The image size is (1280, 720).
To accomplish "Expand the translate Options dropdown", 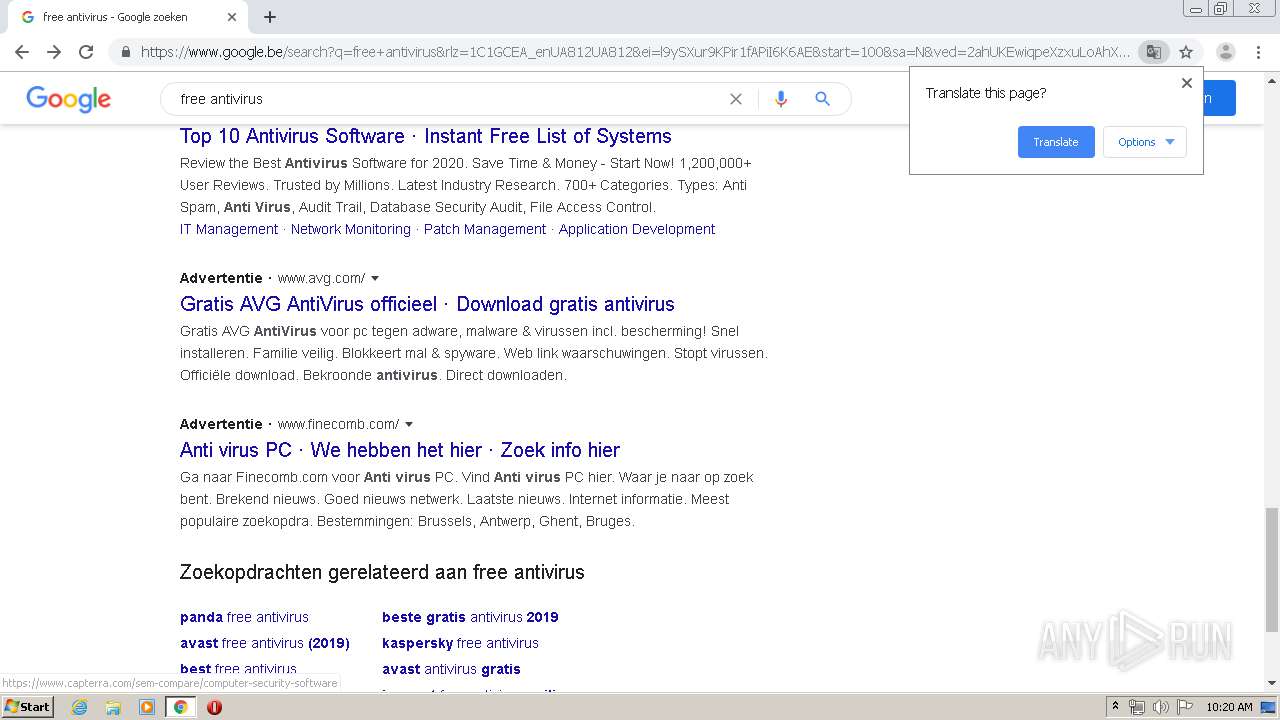I will point(1145,142).
